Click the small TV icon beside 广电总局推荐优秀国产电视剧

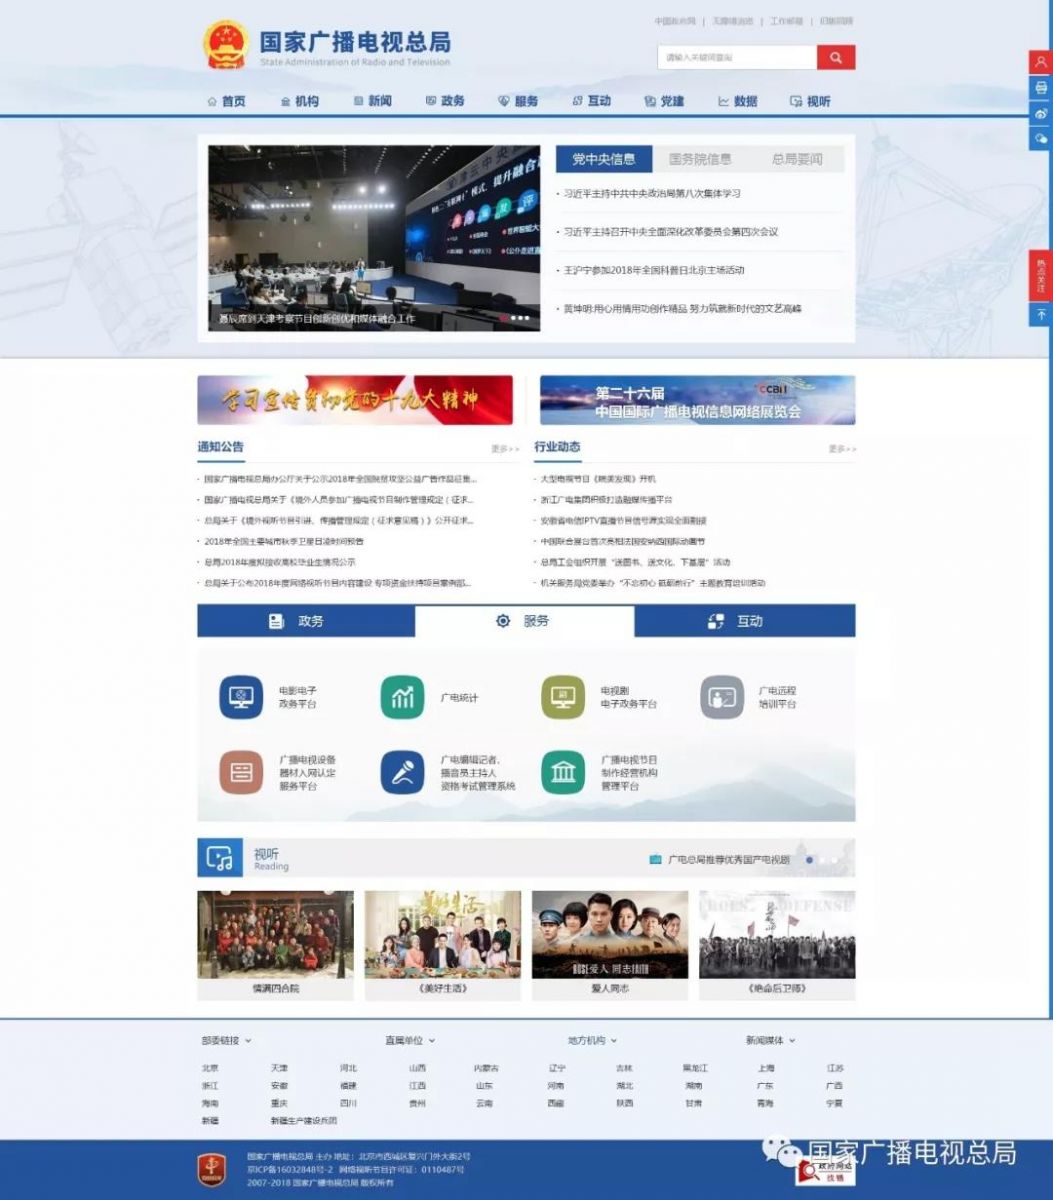(x=655, y=859)
